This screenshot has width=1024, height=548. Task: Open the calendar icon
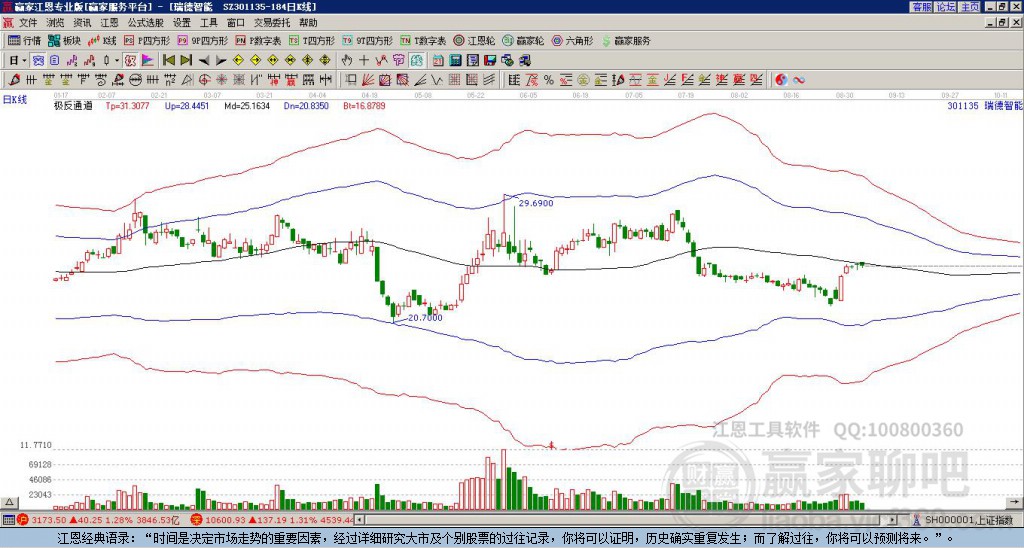pyautogui.click(x=438, y=60)
